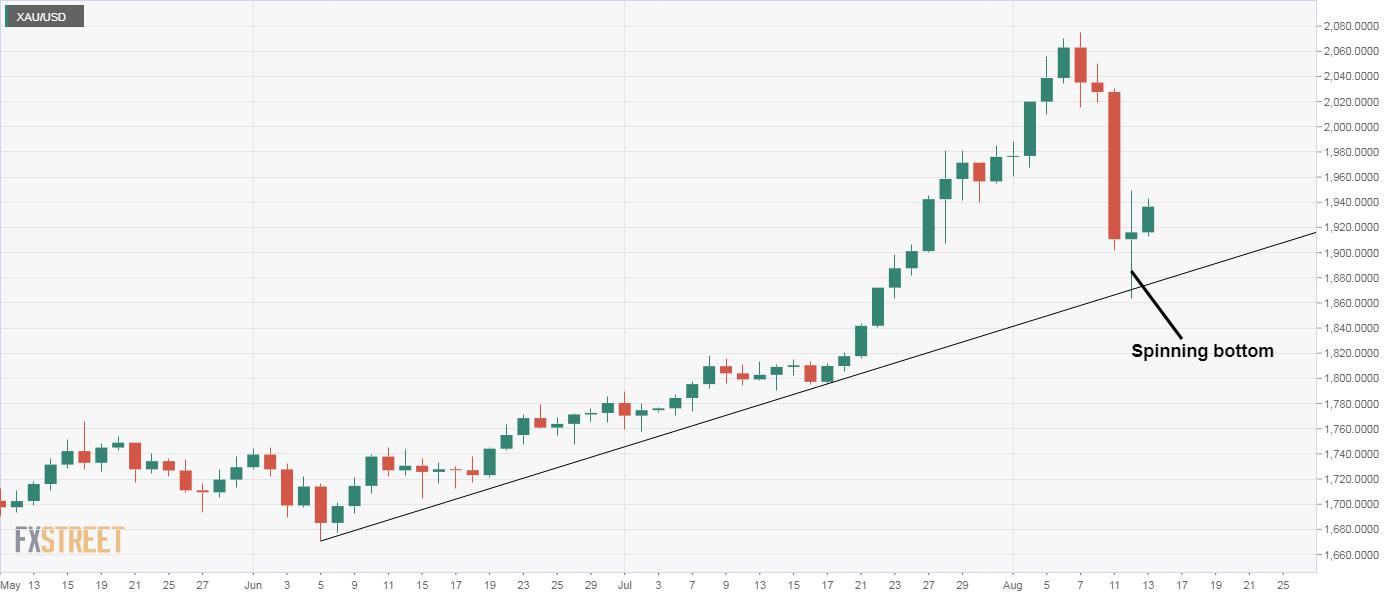The height and width of the screenshot is (598, 1387).
Task: Click the May label on date axis
Action: [x=10, y=584]
